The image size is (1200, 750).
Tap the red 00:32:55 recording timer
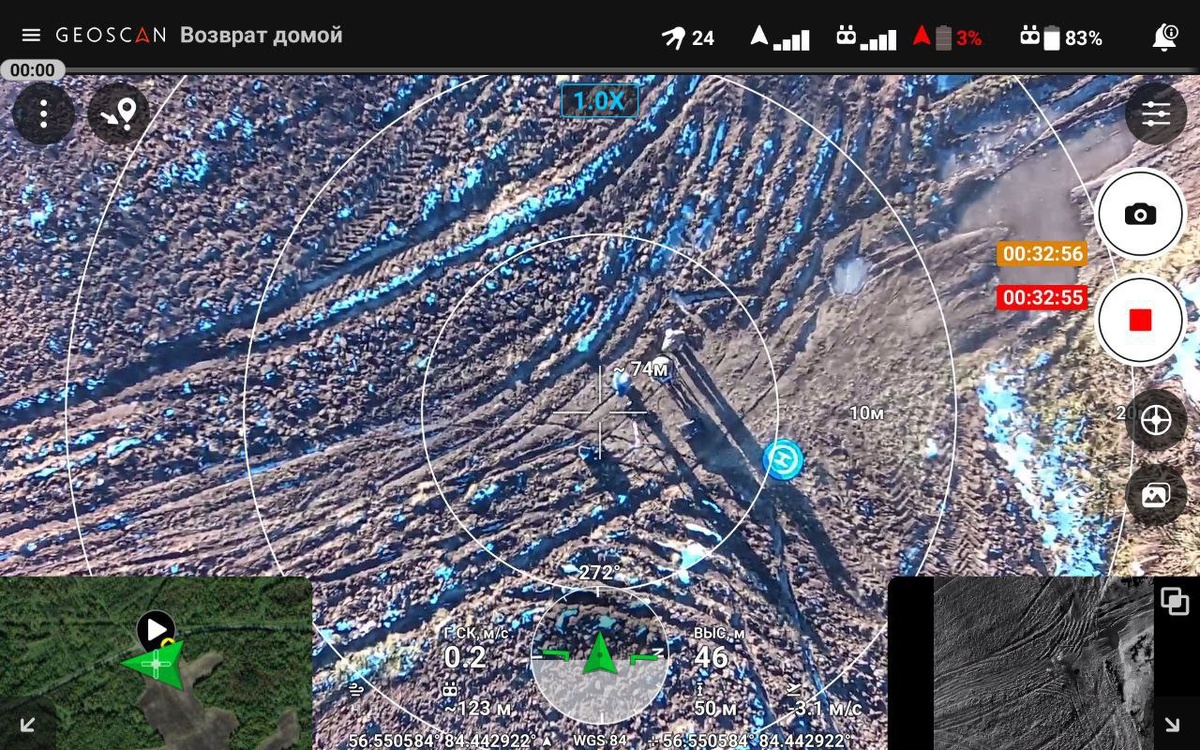point(1042,297)
